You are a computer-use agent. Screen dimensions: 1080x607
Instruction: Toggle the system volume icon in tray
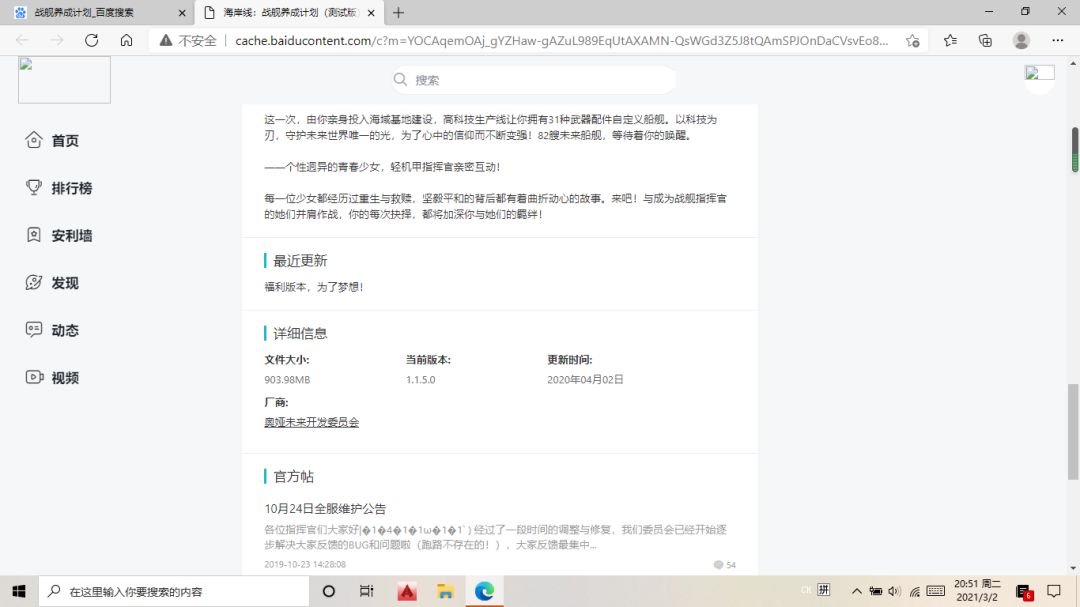click(894, 591)
